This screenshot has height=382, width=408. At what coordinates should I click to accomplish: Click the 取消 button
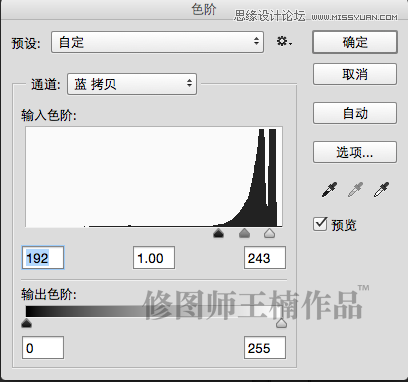355,74
